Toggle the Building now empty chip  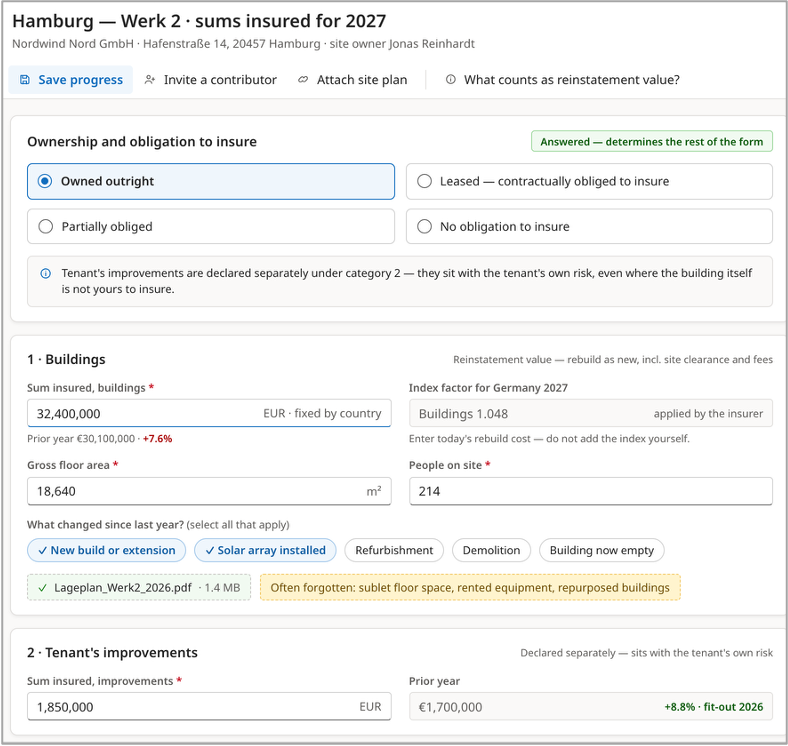(x=602, y=550)
